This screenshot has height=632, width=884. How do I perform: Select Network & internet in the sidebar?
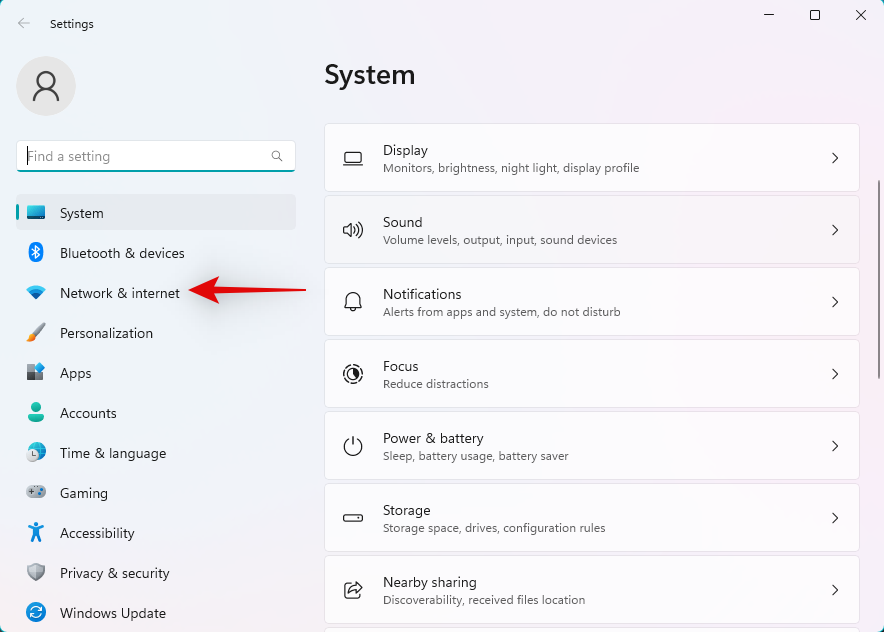[x=120, y=293]
